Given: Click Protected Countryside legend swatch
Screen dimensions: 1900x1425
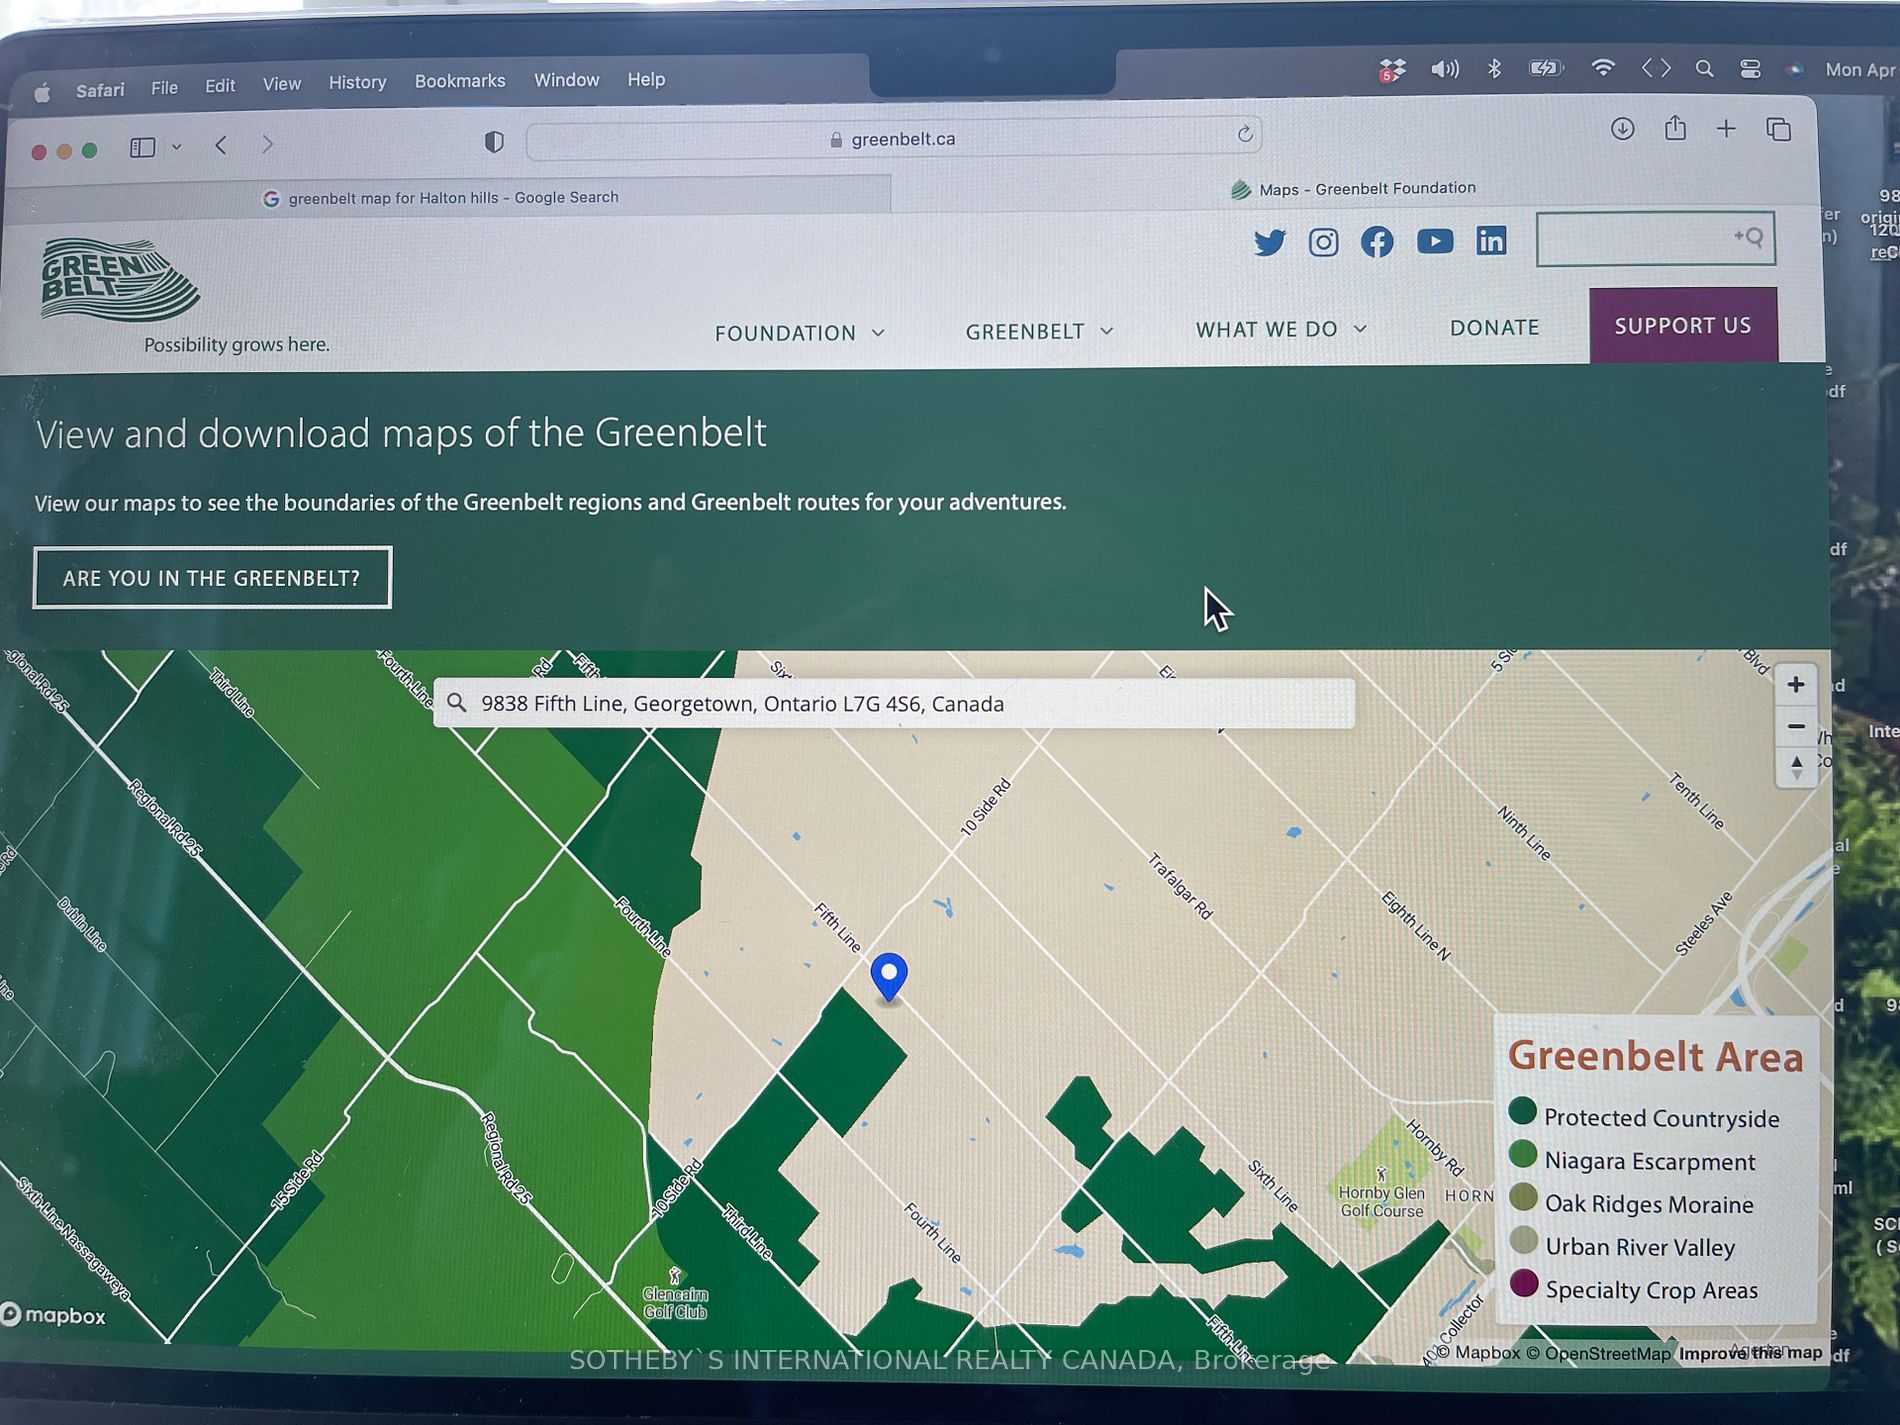Looking at the screenshot, I should point(1522,1111).
